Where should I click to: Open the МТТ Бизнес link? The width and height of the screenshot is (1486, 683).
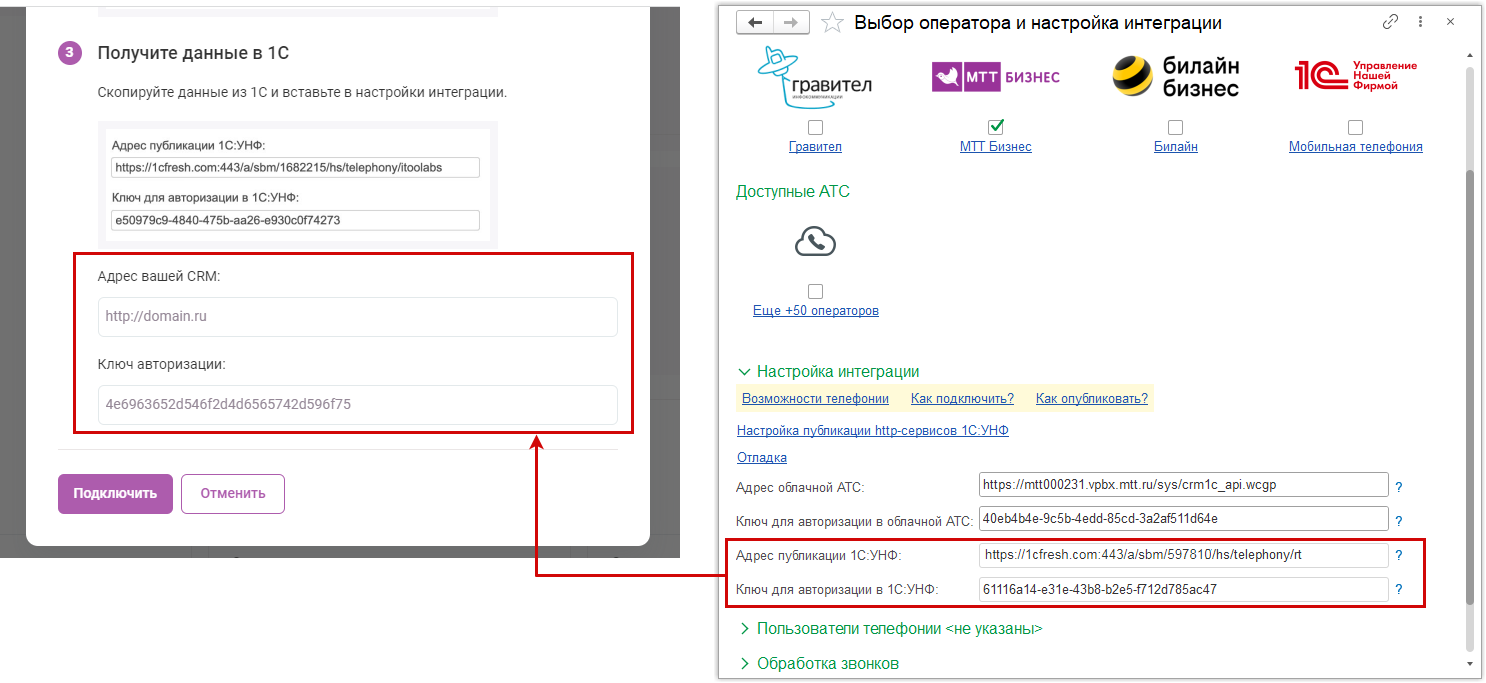[995, 147]
